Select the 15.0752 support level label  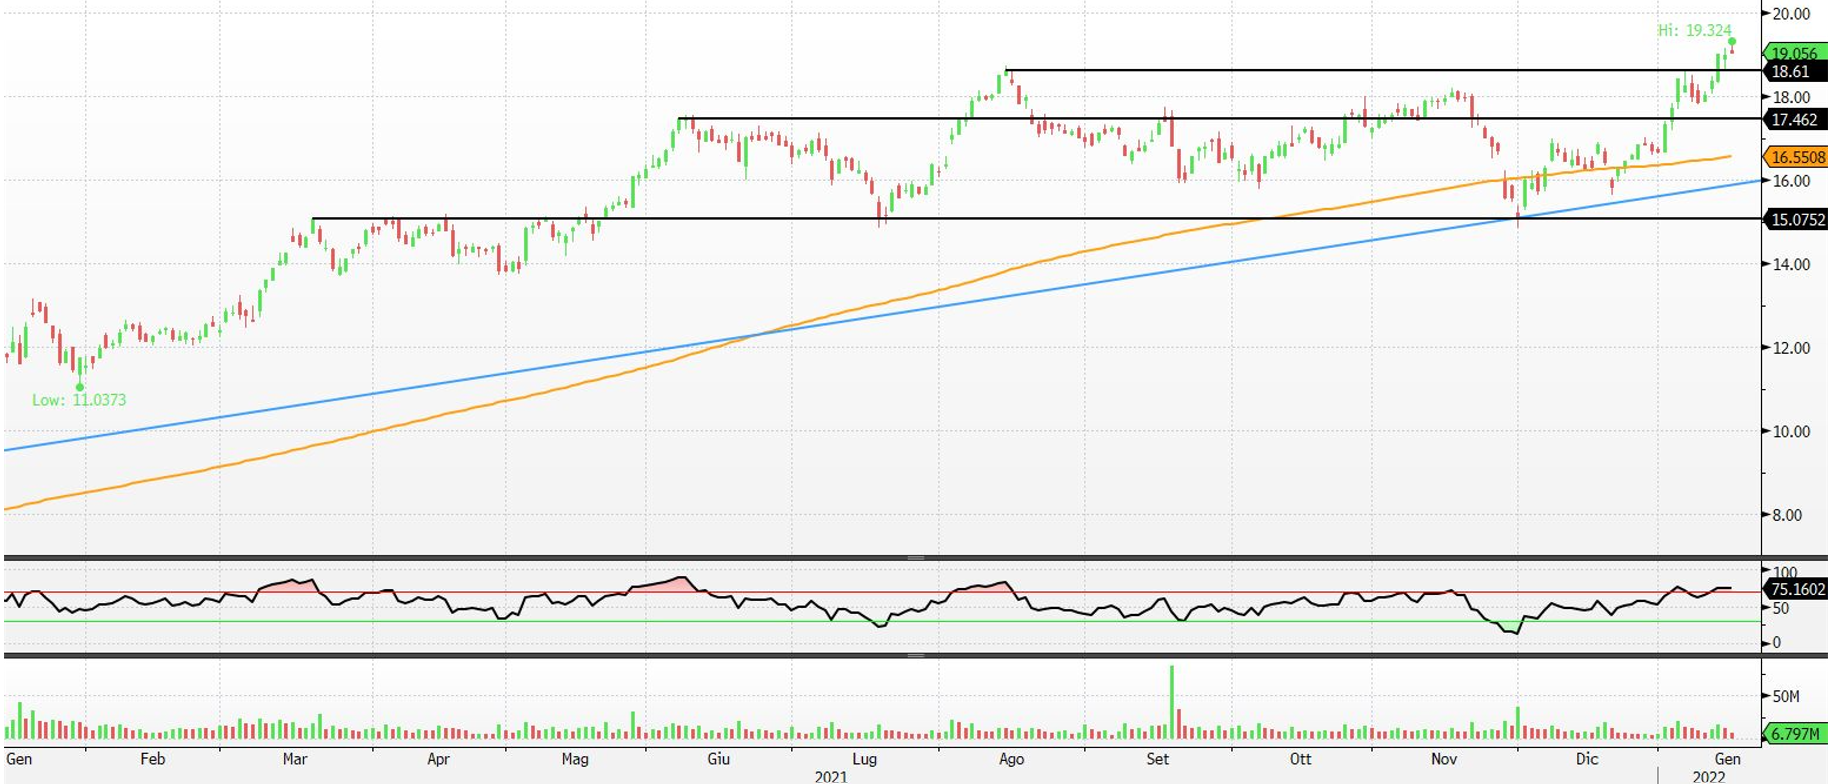point(1795,219)
